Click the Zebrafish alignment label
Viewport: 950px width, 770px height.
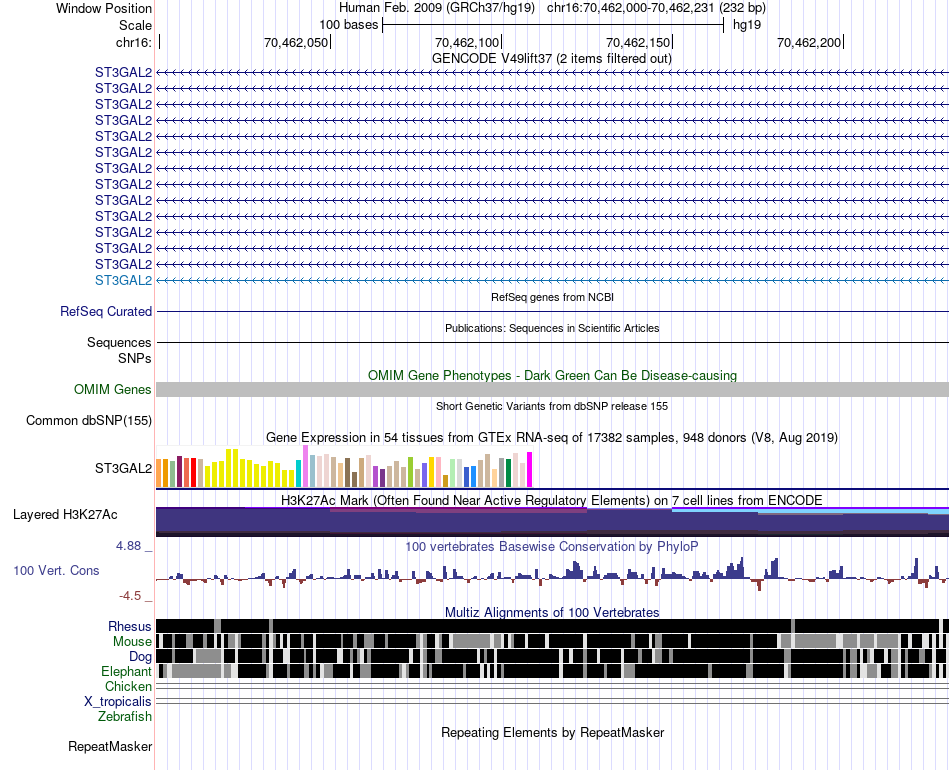pos(125,716)
